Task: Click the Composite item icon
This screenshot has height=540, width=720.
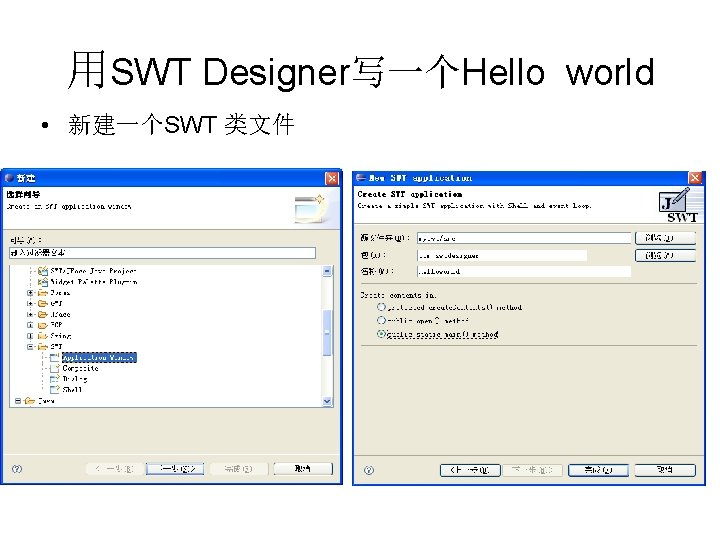Action: coord(55,368)
